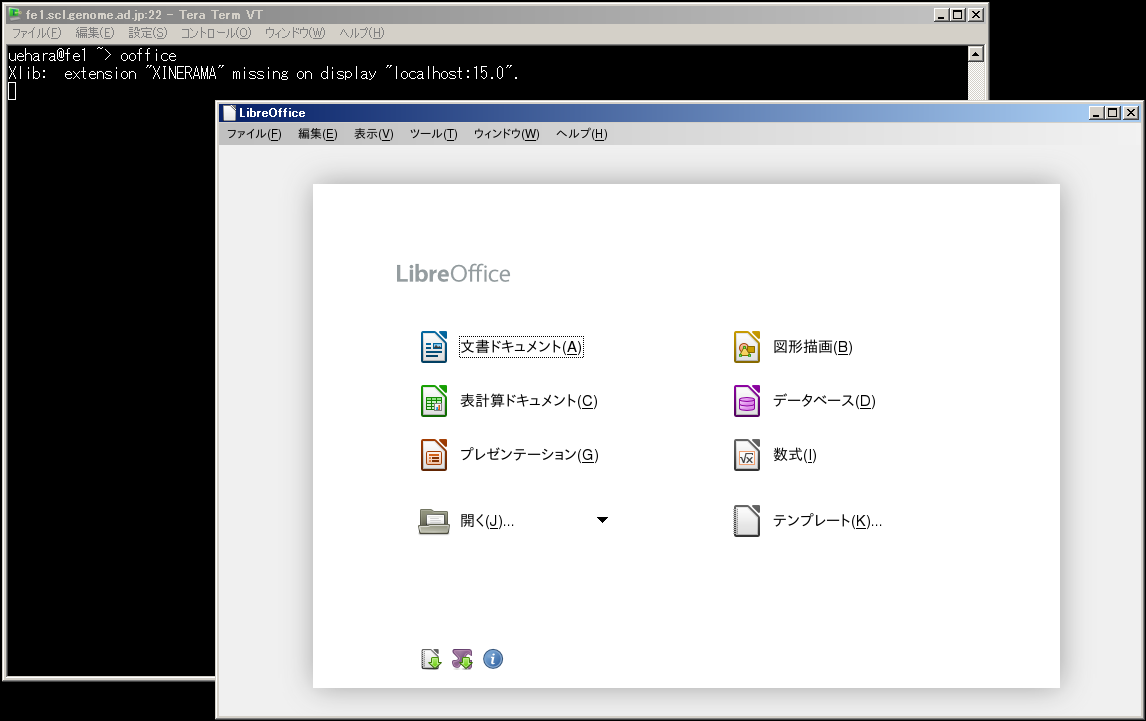Start a new 図形描画(B)
Viewport: 1146px width, 721px height.
tap(813, 347)
